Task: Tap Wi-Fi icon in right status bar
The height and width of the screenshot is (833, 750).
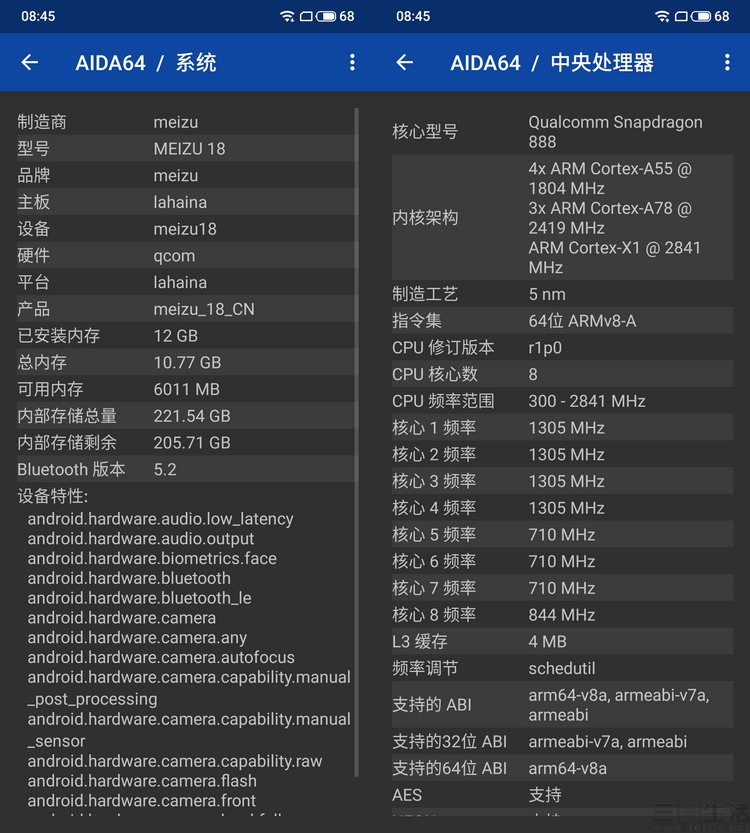Action: [662, 16]
